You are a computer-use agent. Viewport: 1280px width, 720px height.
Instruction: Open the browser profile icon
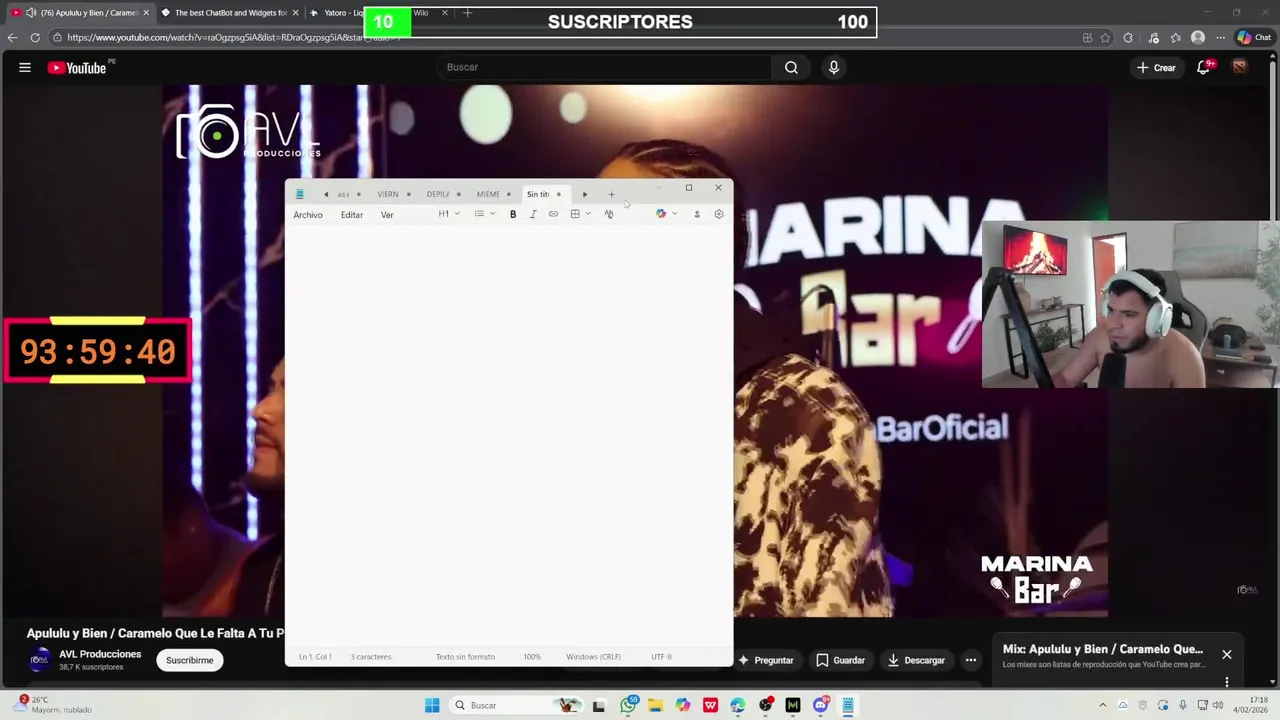1198,38
